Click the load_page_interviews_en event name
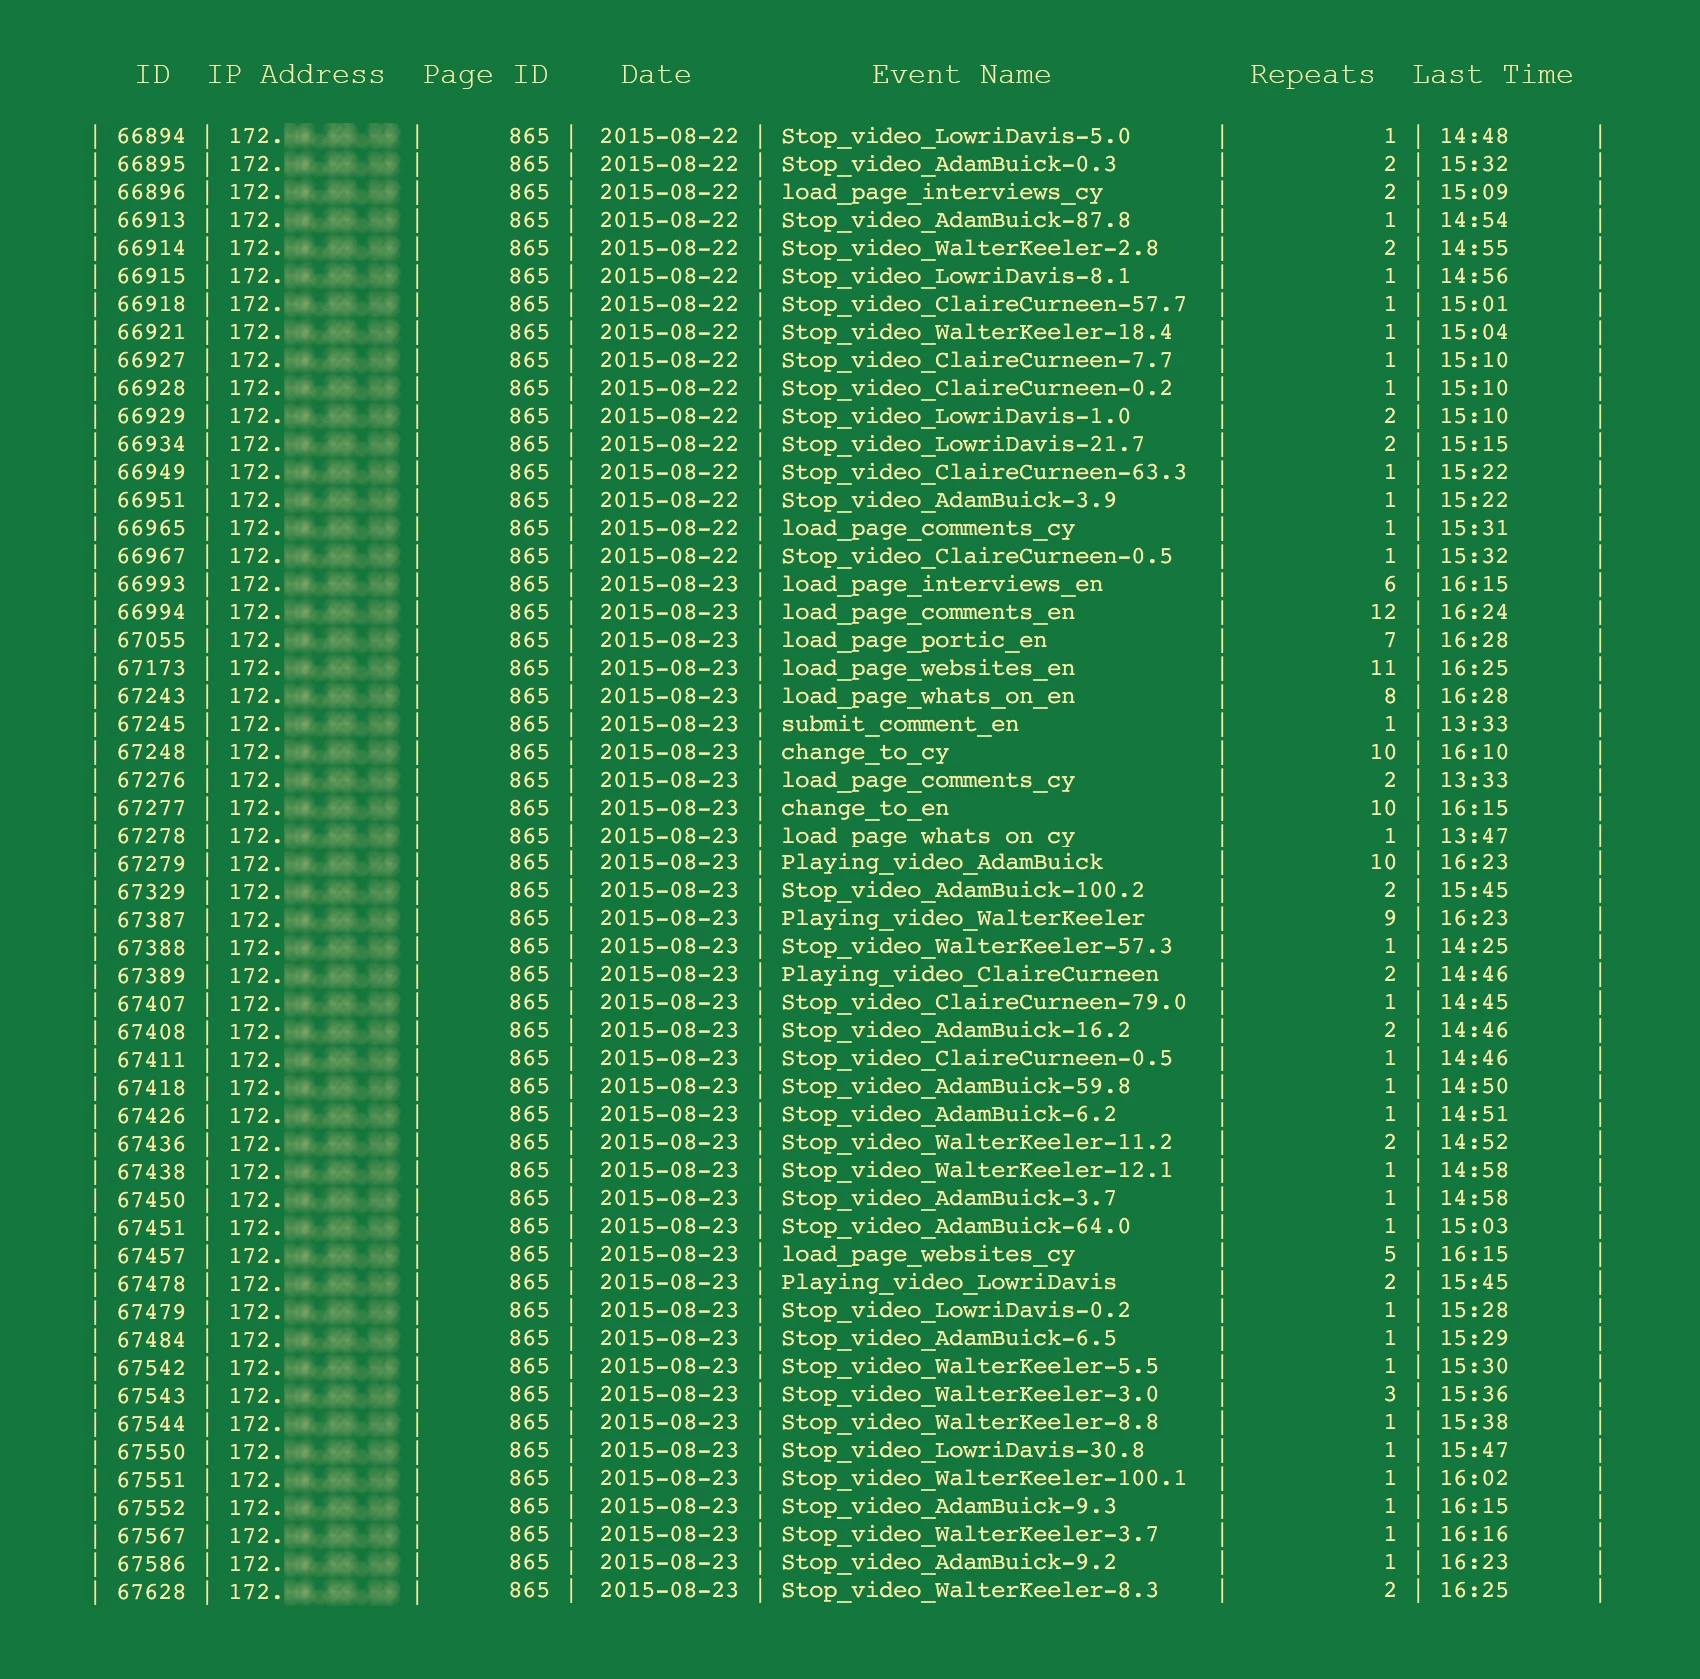The image size is (1700, 1679). tap(941, 584)
